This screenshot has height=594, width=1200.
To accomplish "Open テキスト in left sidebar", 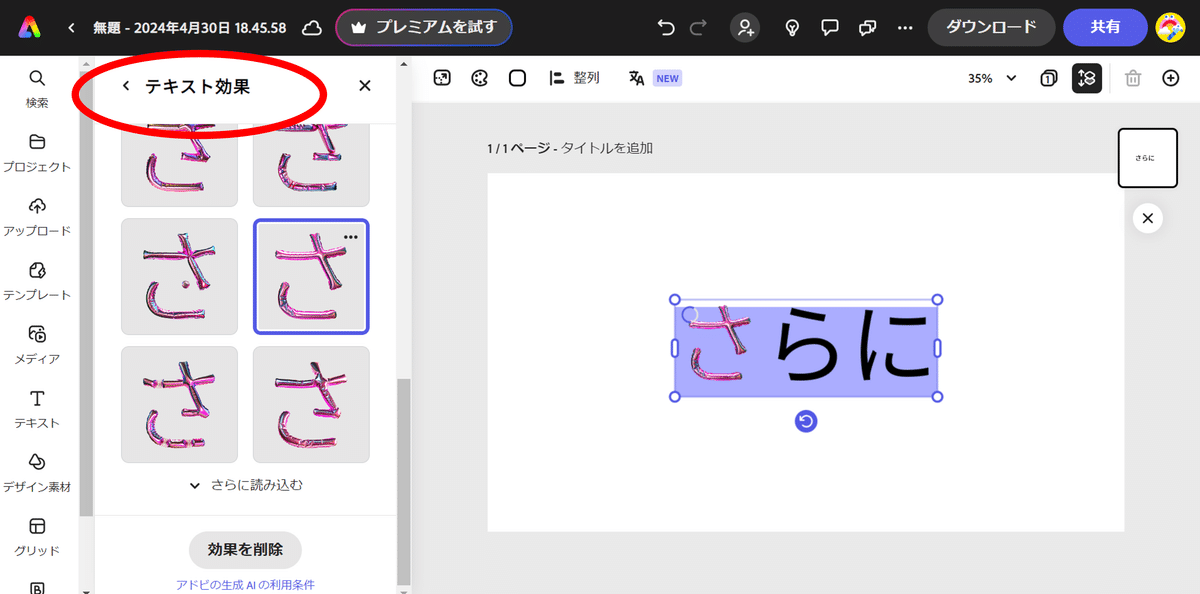I will [x=37, y=408].
